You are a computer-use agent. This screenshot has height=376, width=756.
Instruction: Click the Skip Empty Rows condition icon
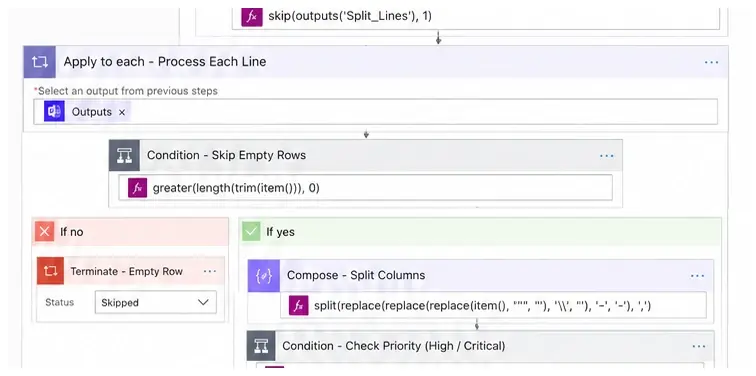[124, 155]
